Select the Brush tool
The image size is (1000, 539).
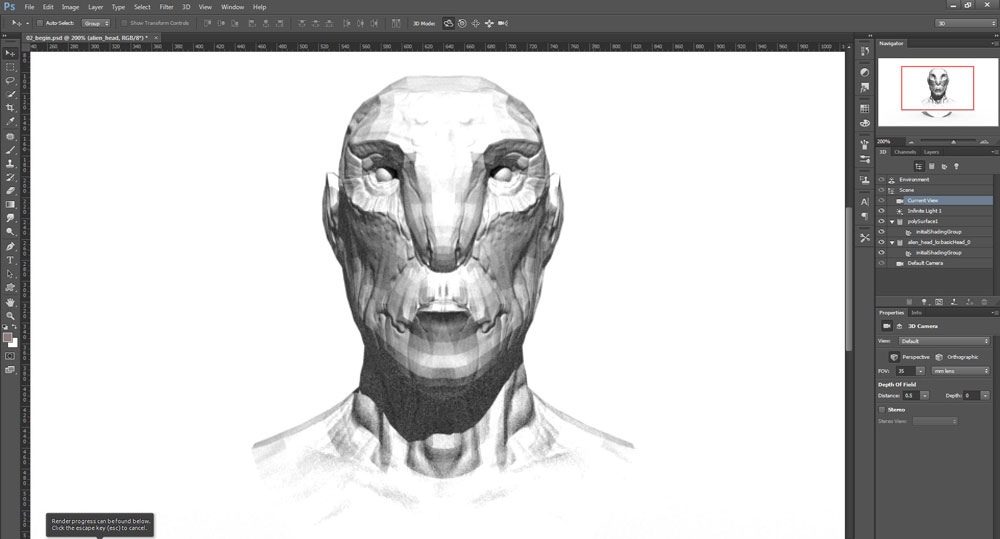coord(10,150)
